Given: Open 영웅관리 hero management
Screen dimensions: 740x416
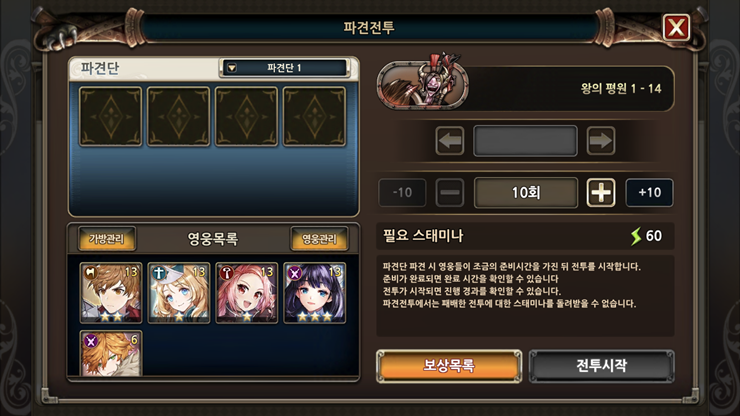Looking at the screenshot, I should point(320,239).
